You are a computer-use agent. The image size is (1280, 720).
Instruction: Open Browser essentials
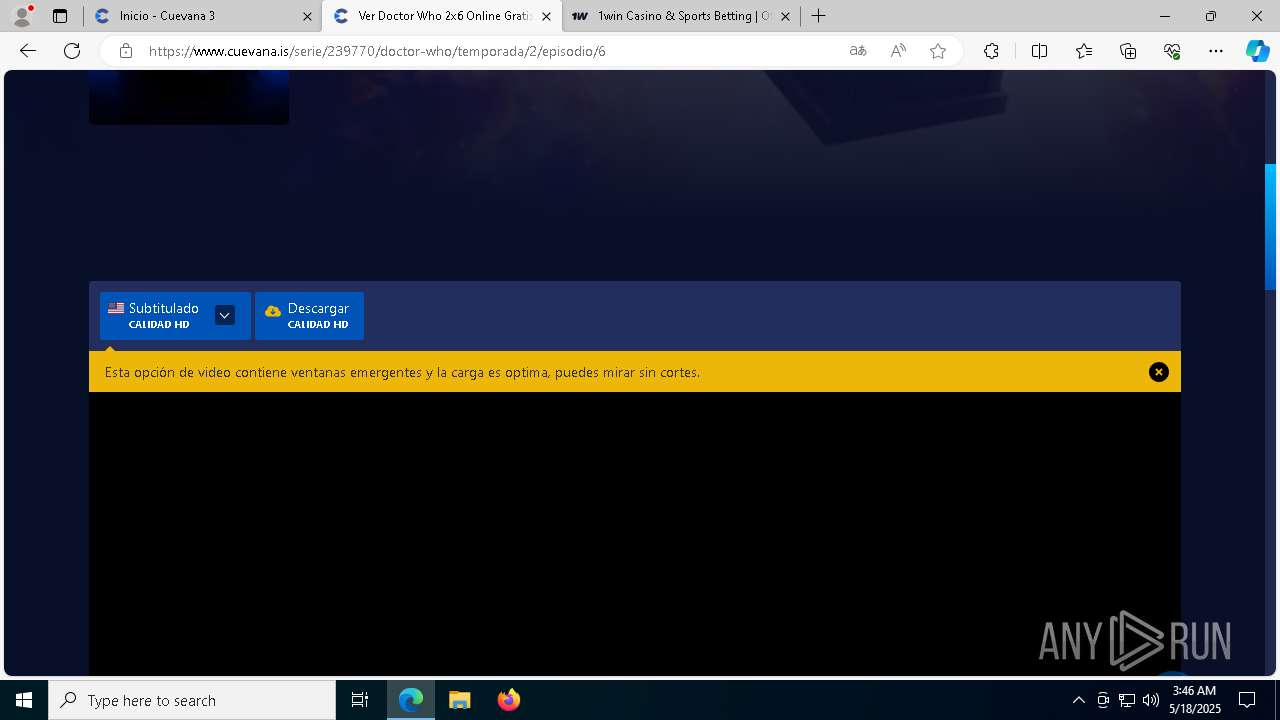pyautogui.click(x=1172, y=51)
